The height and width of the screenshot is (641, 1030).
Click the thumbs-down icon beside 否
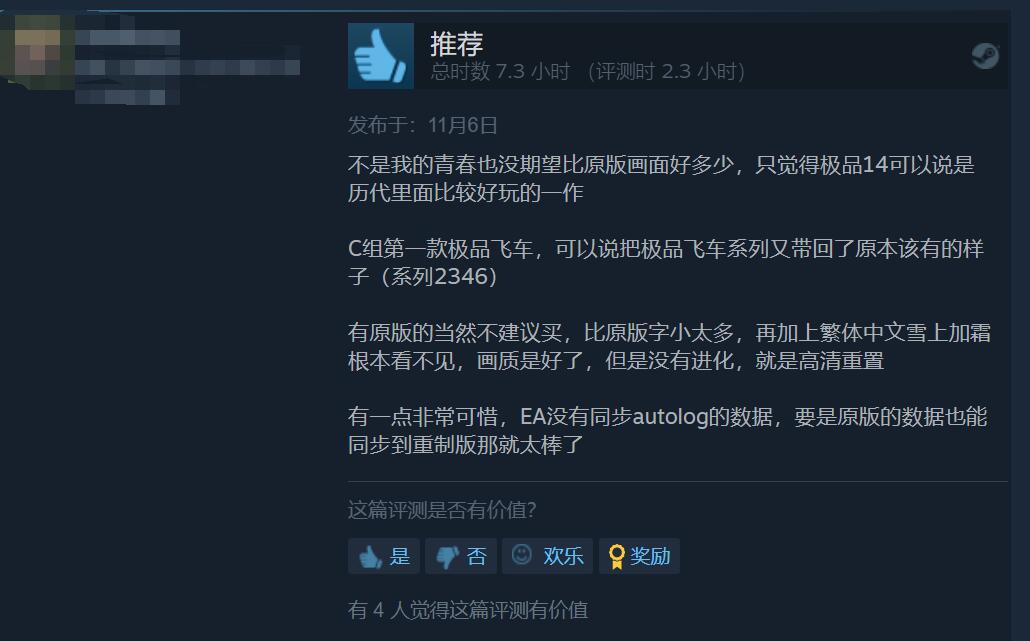tap(447, 557)
